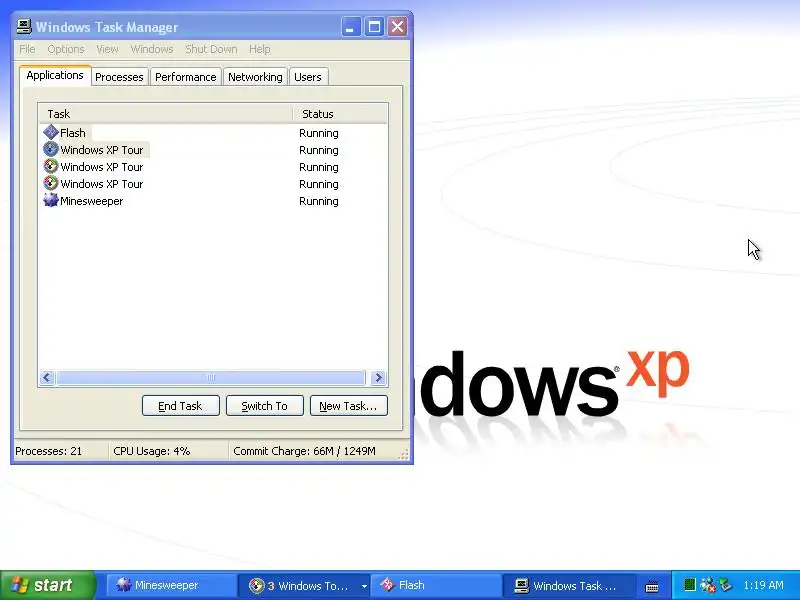Click the CPU Usage: 4% status entry
The height and width of the screenshot is (600, 800).
tap(152, 451)
